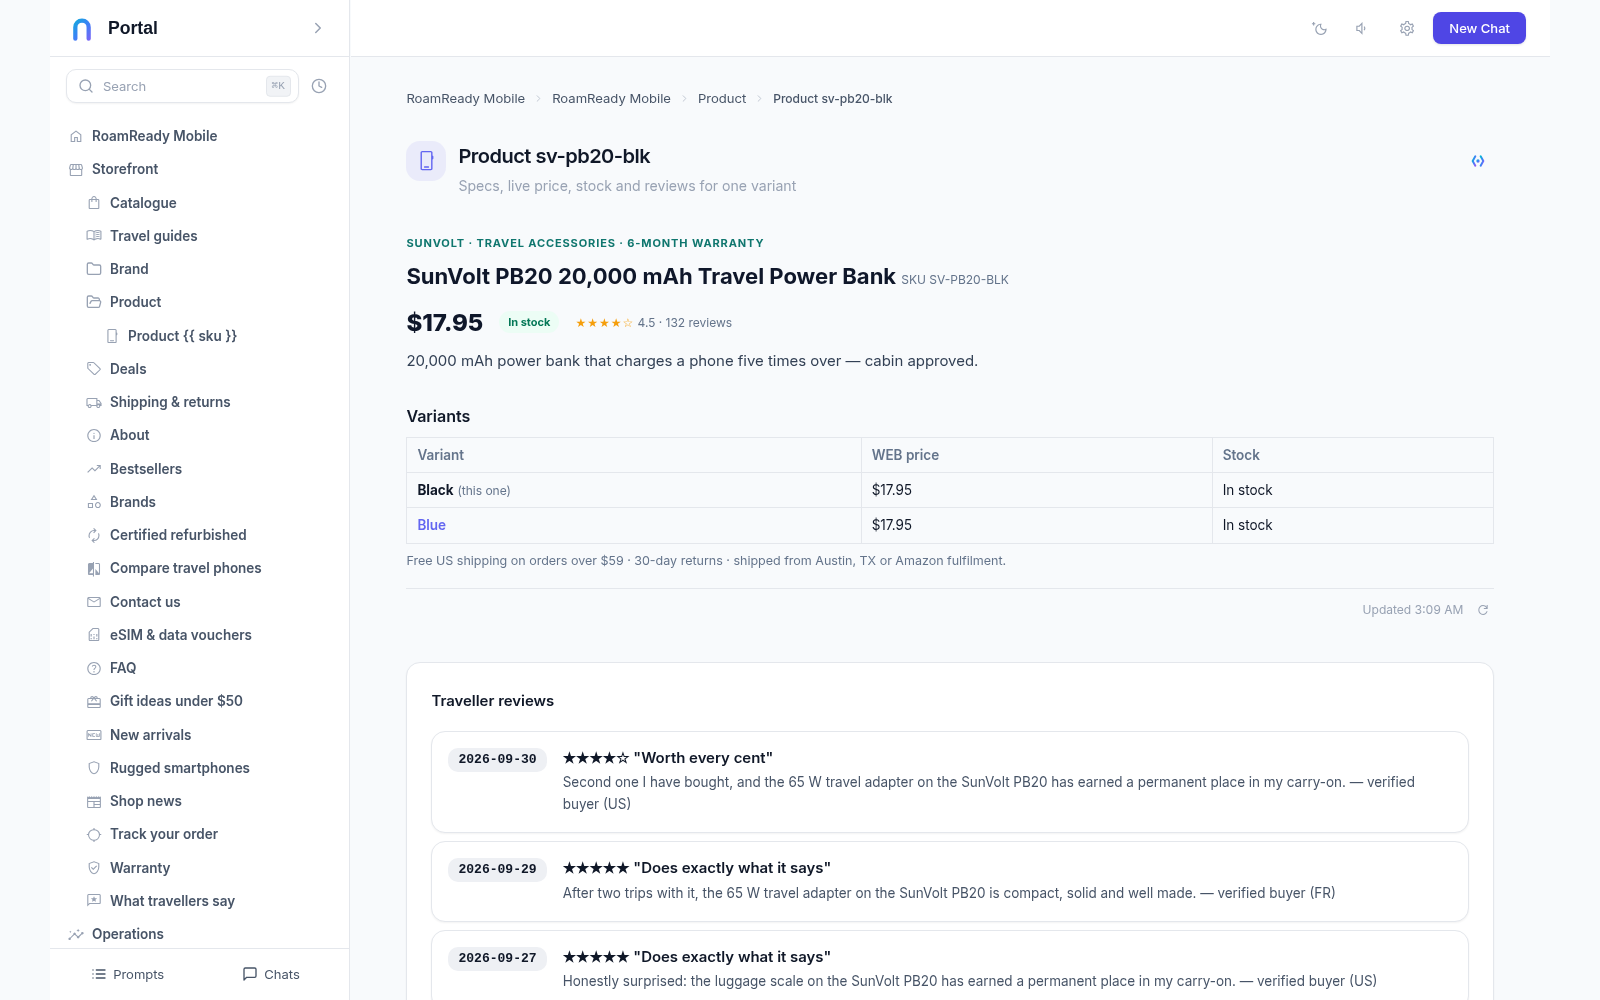This screenshot has width=1600, height=1000.
Task: Click the Compare travel phones icon
Action: 94,568
